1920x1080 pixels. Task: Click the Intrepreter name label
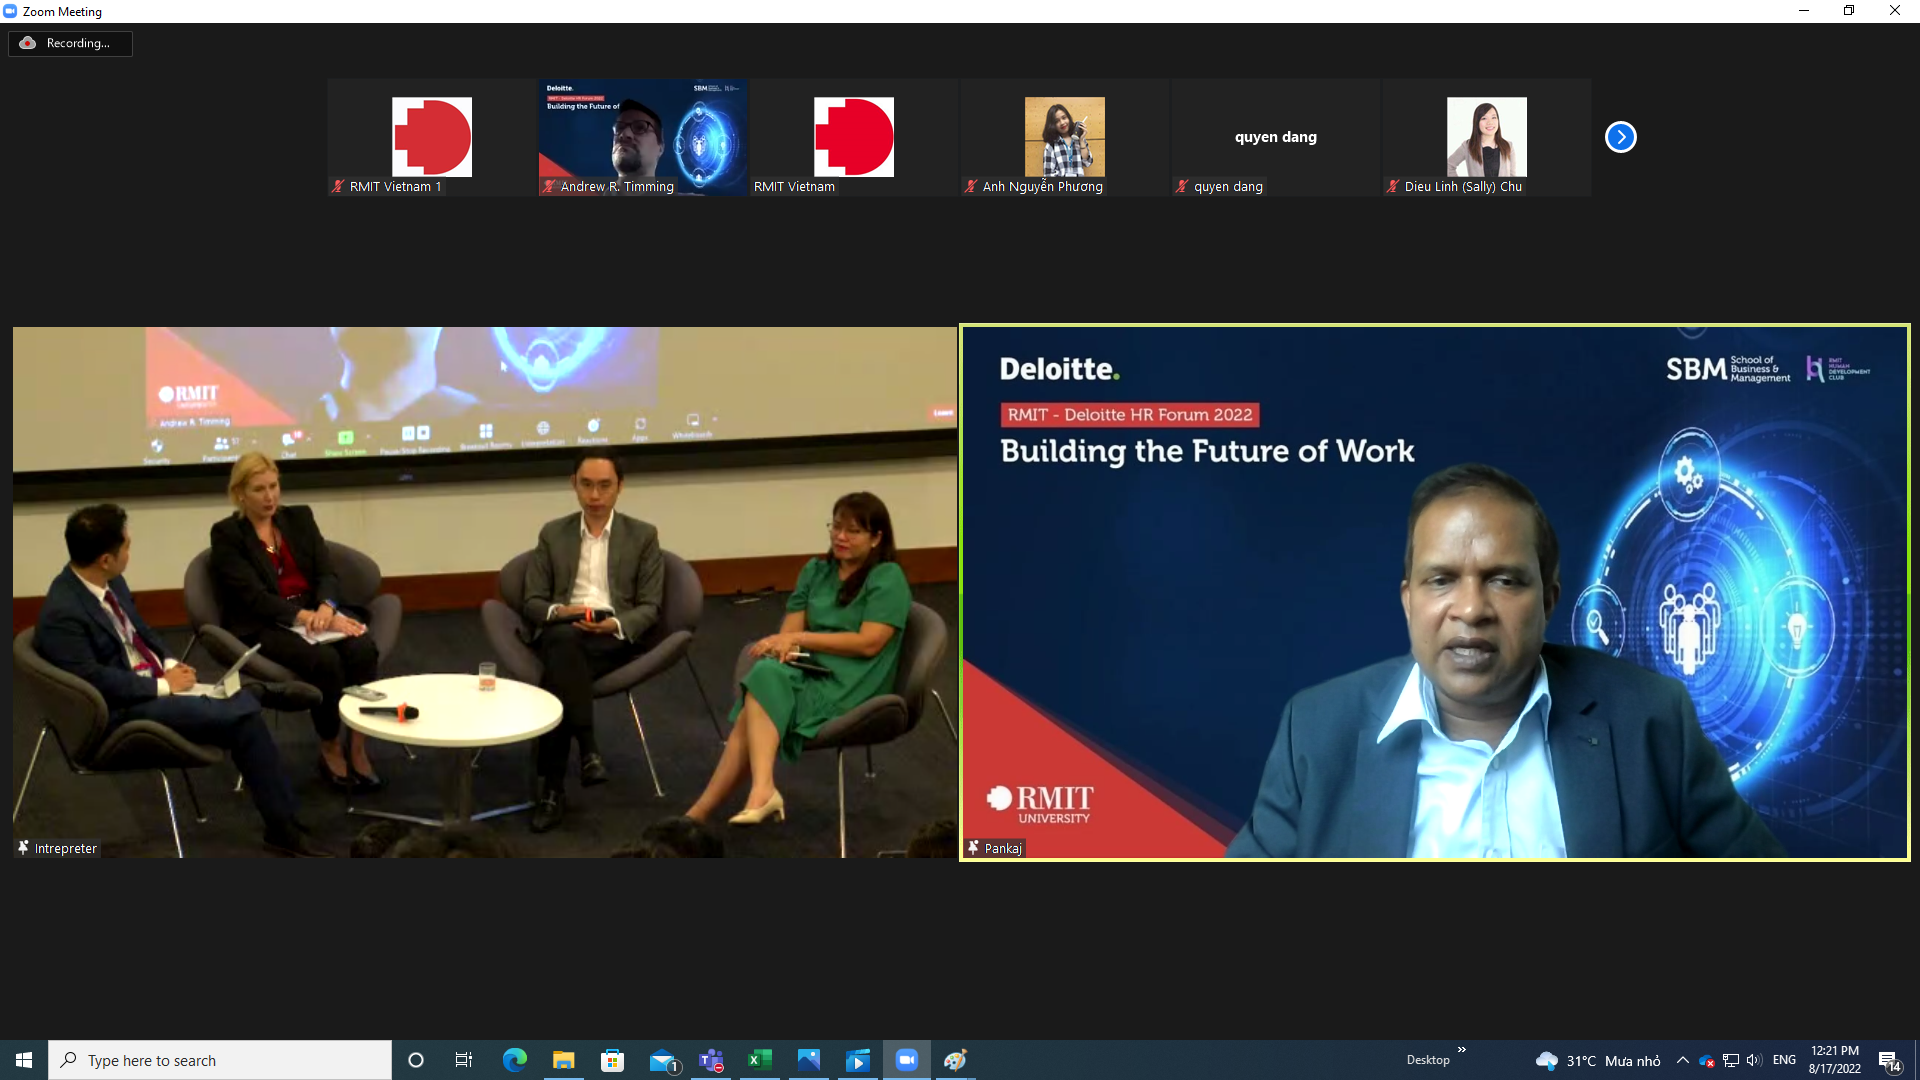click(x=66, y=848)
